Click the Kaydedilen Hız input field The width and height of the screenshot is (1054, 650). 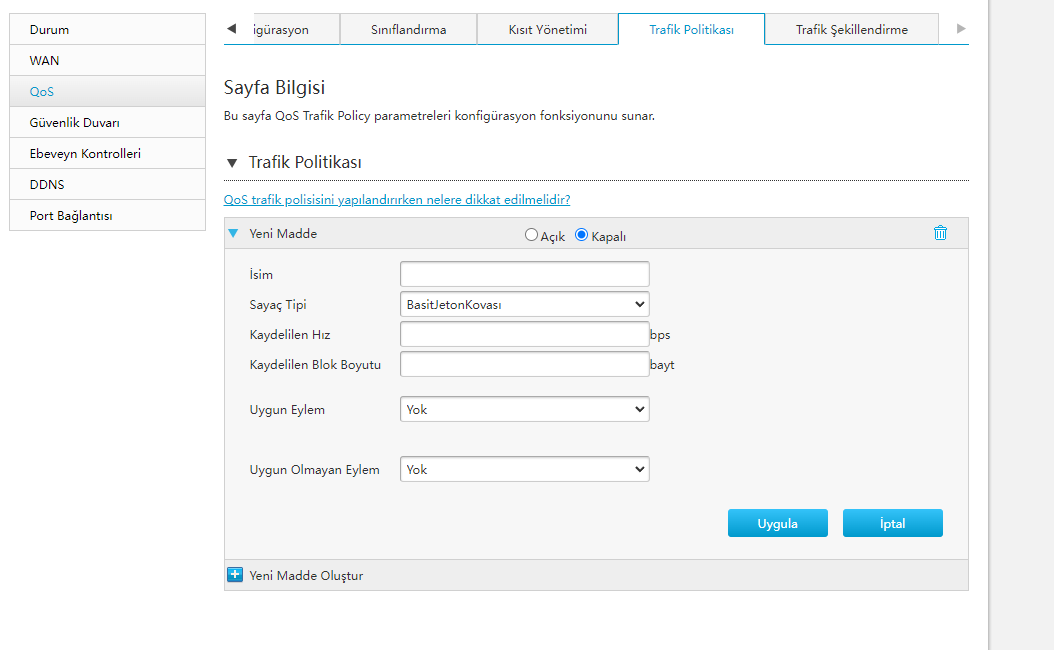524,334
